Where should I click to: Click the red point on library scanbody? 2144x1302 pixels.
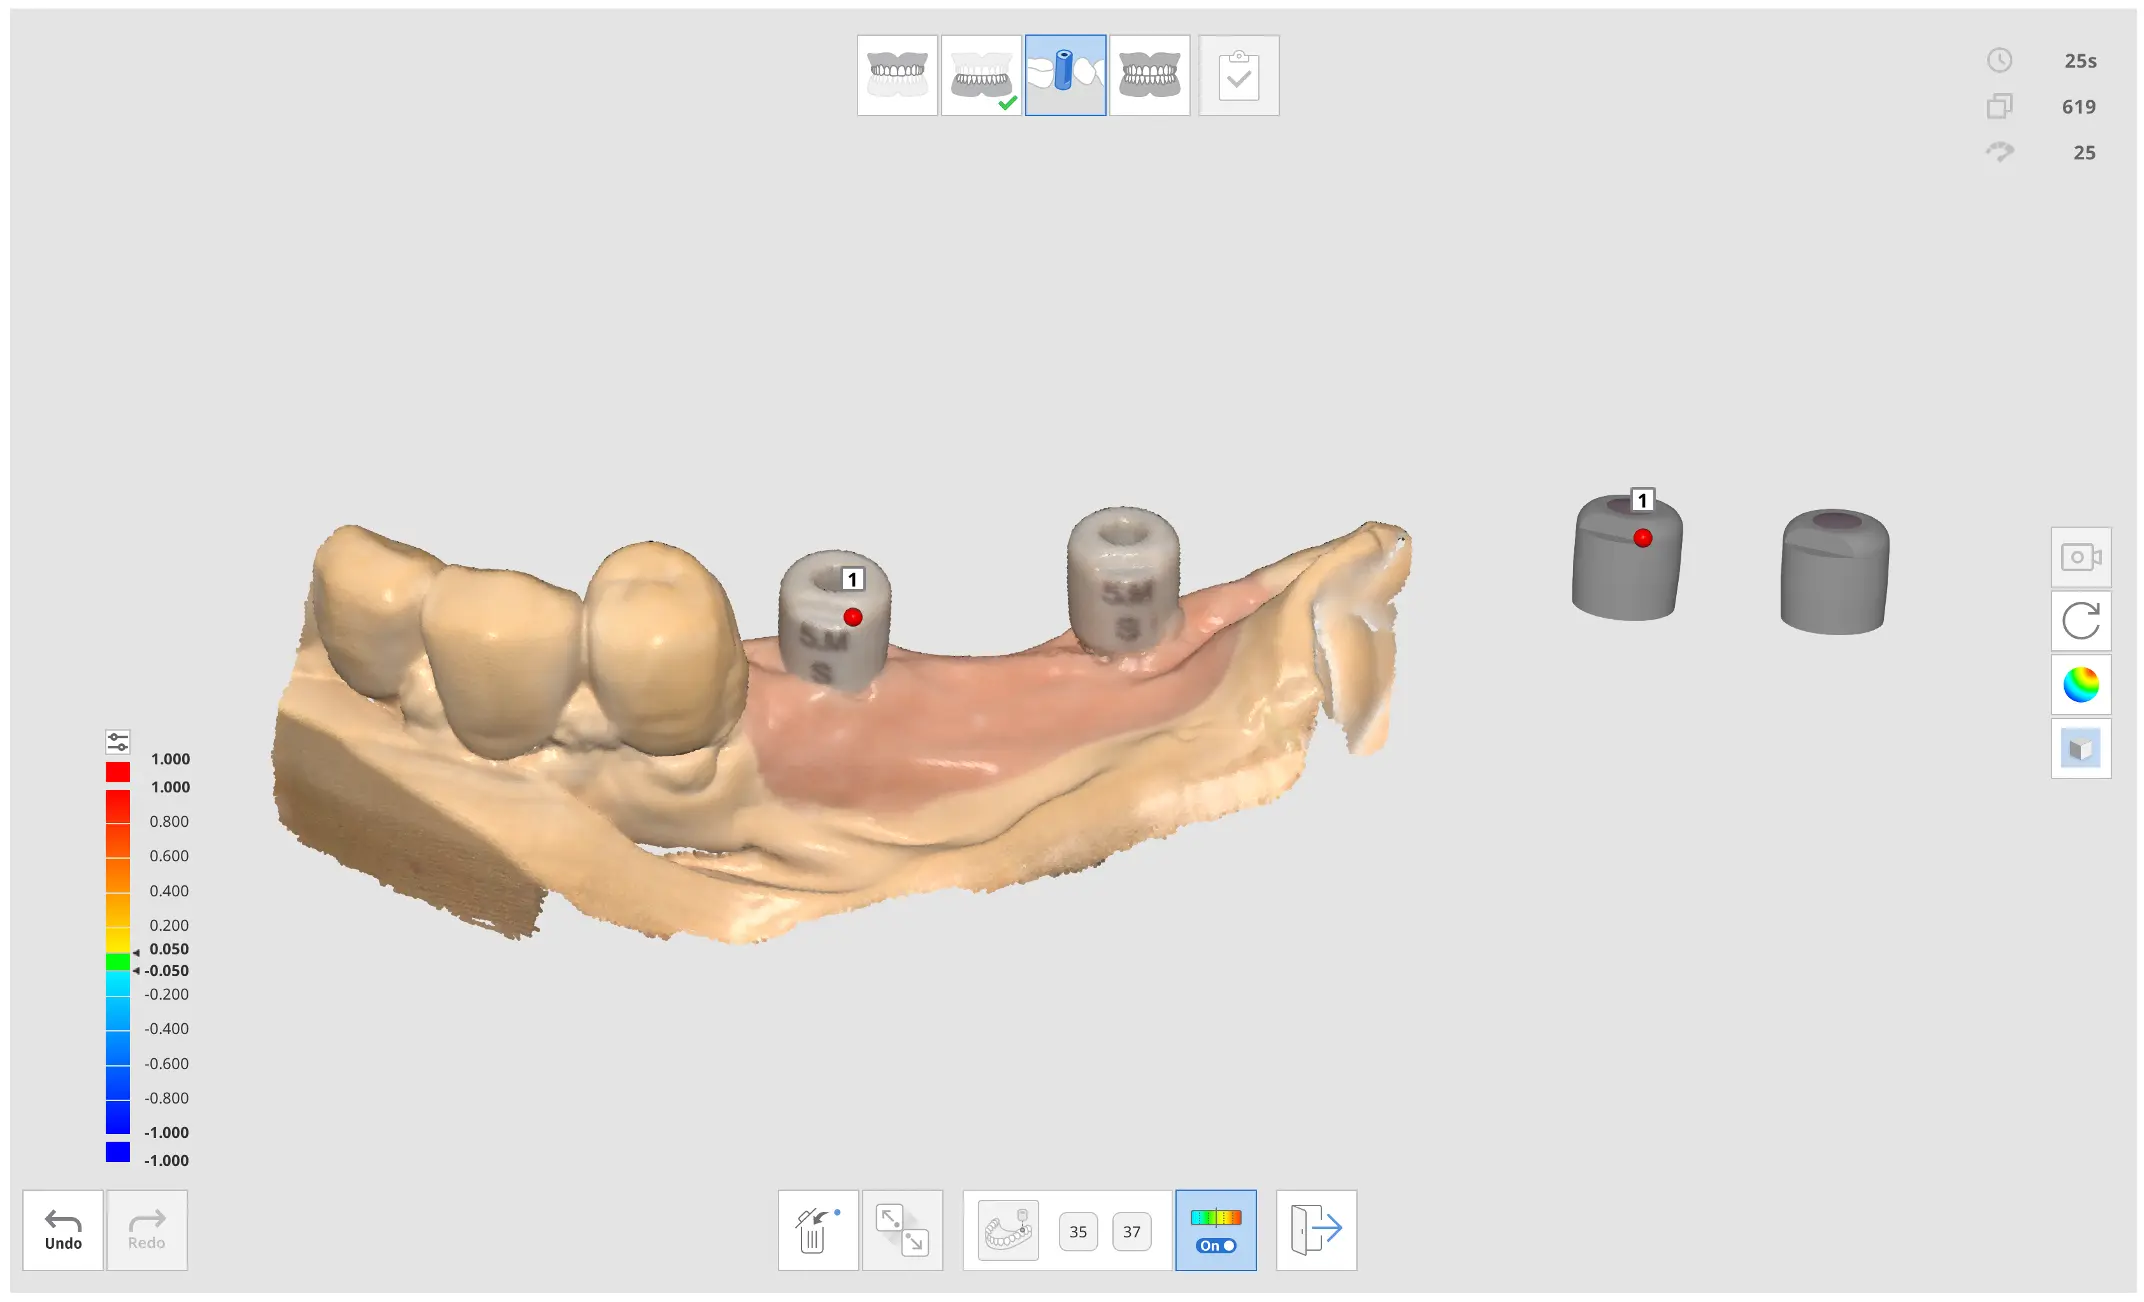[x=1643, y=538]
